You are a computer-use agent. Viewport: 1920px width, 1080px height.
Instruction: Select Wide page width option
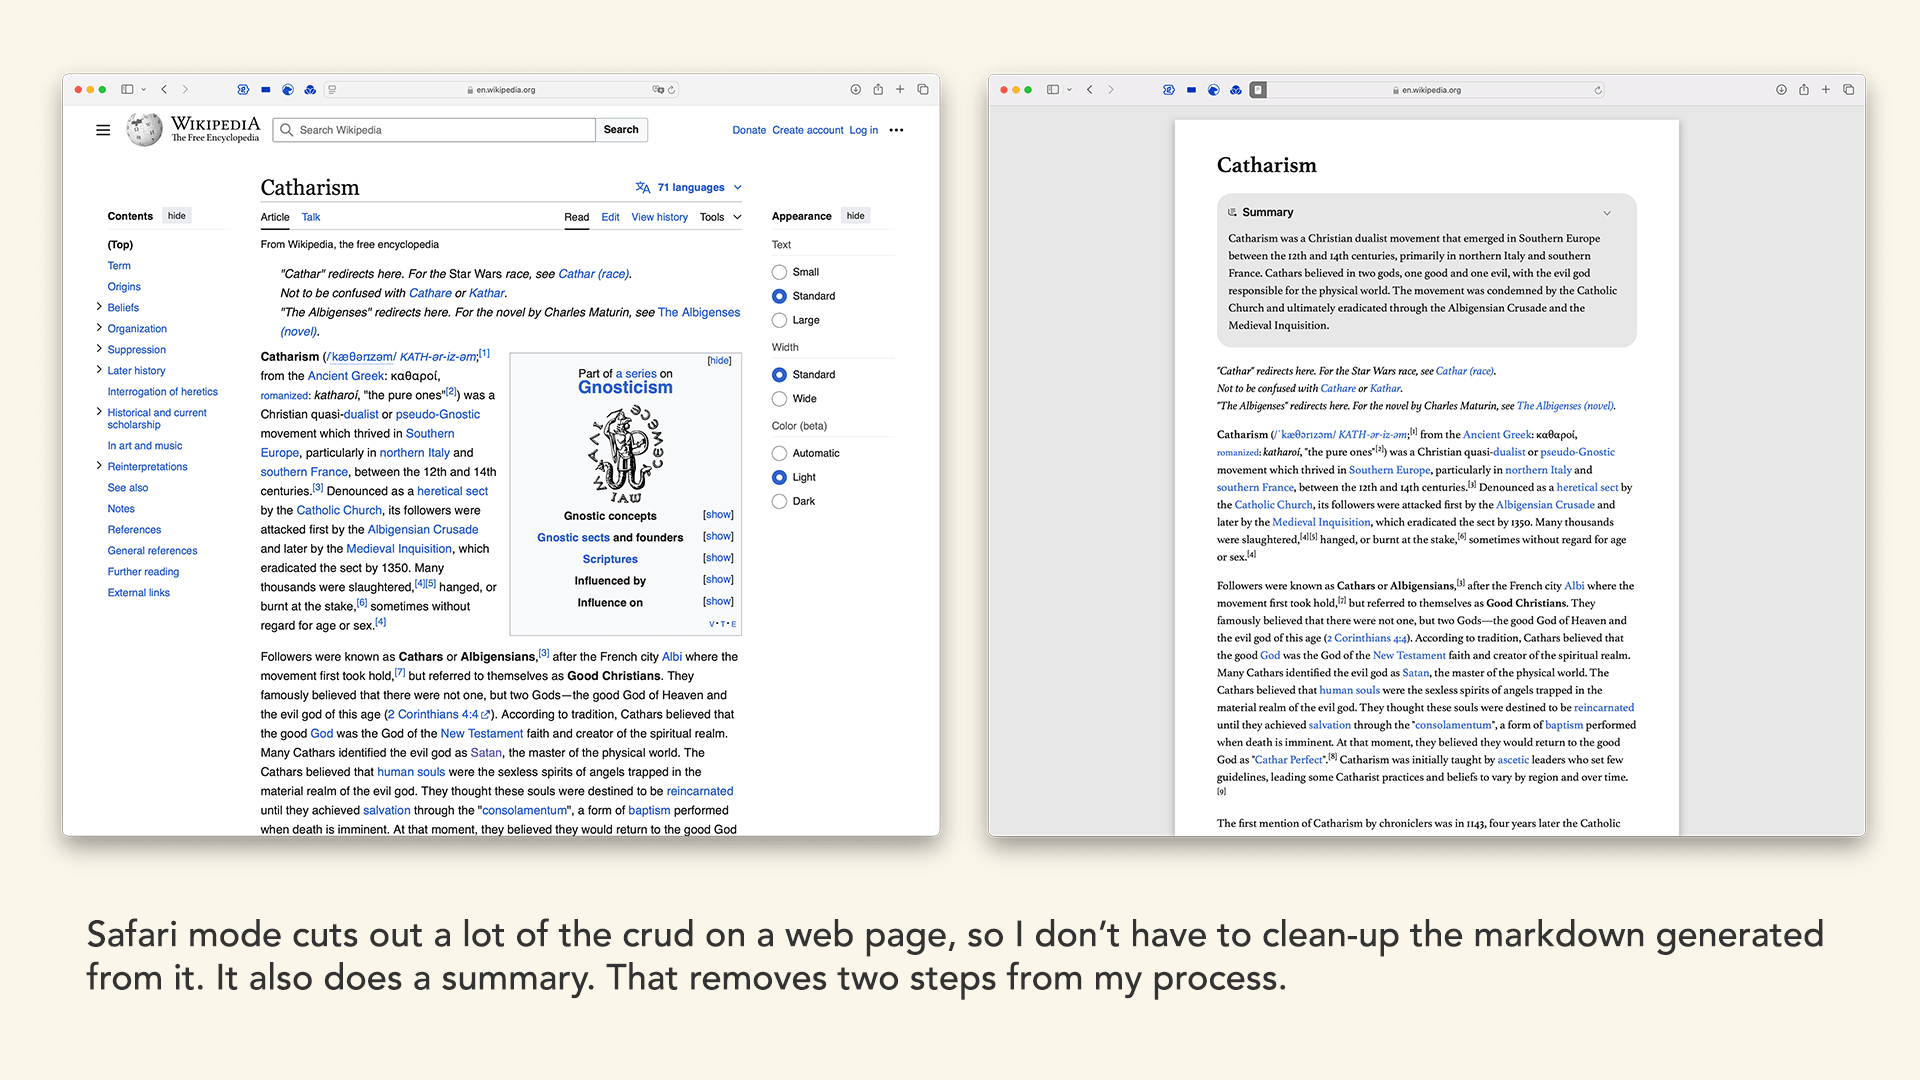(779, 399)
